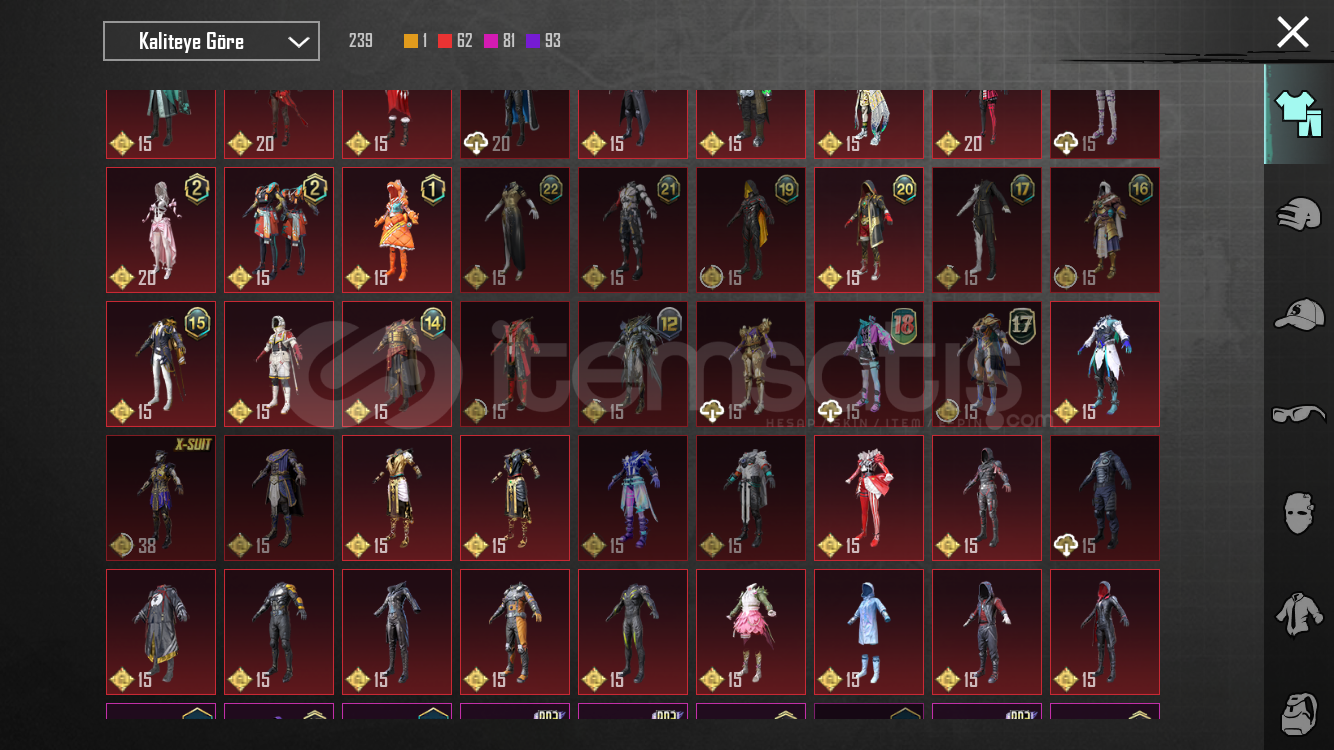Select the winged outfit with level 12 badge
The height and width of the screenshot is (750, 1334).
point(633,364)
